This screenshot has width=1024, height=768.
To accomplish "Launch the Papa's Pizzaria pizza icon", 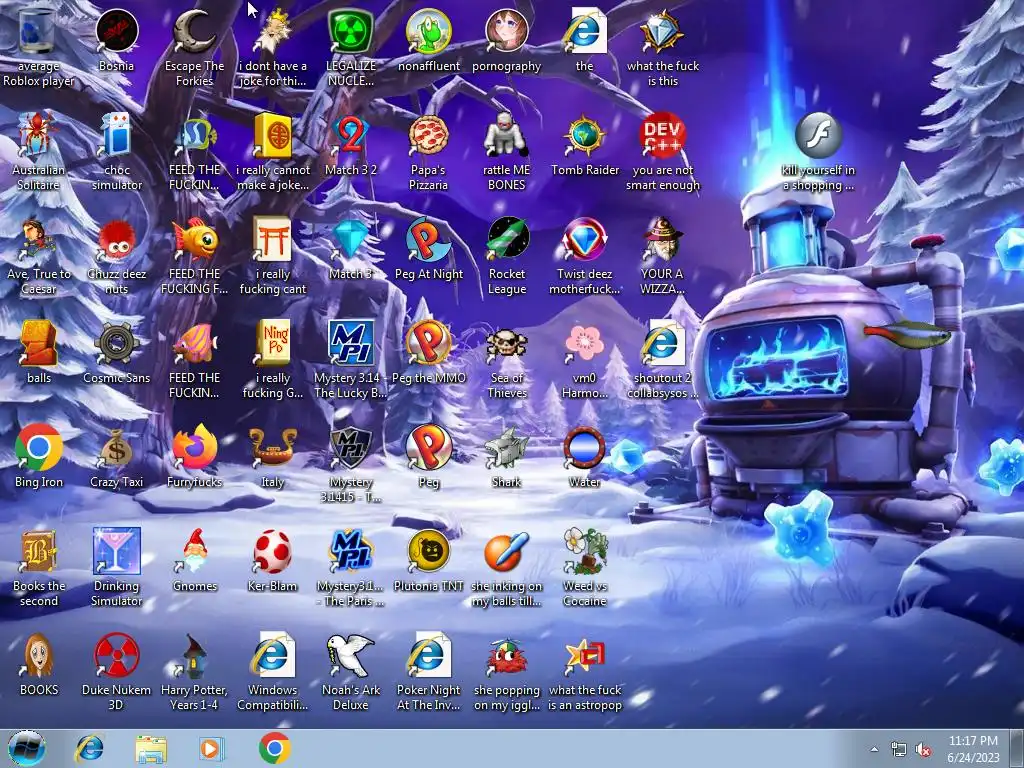I will tap(428, 135).
